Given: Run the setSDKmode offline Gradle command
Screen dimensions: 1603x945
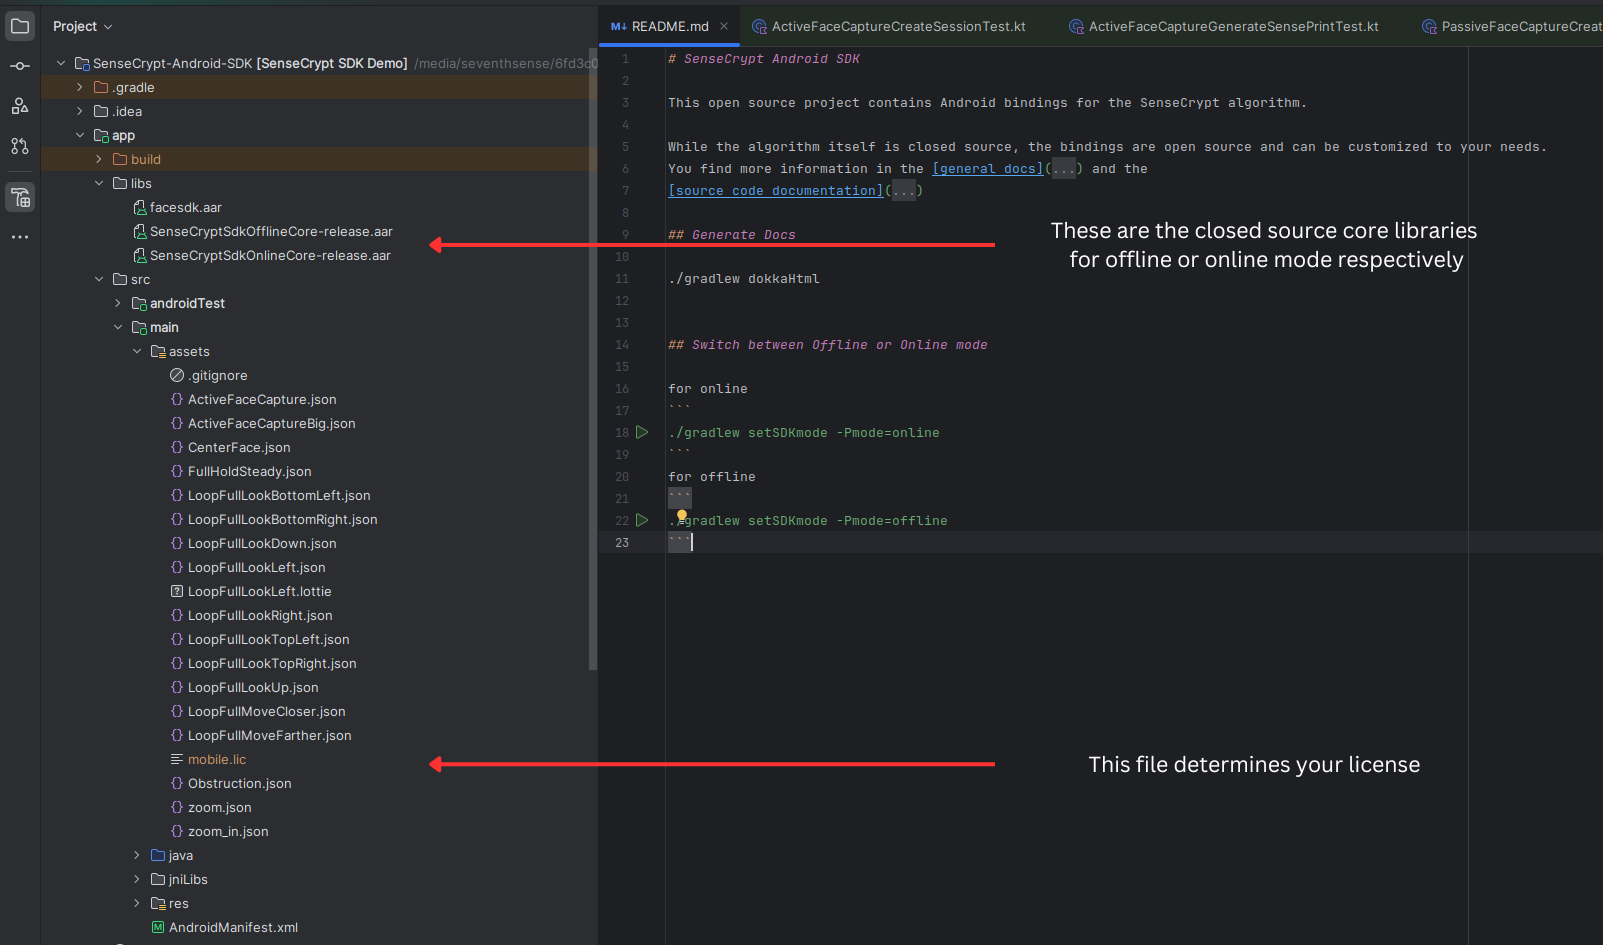Looking at the screenshot, I should [642, 521].
